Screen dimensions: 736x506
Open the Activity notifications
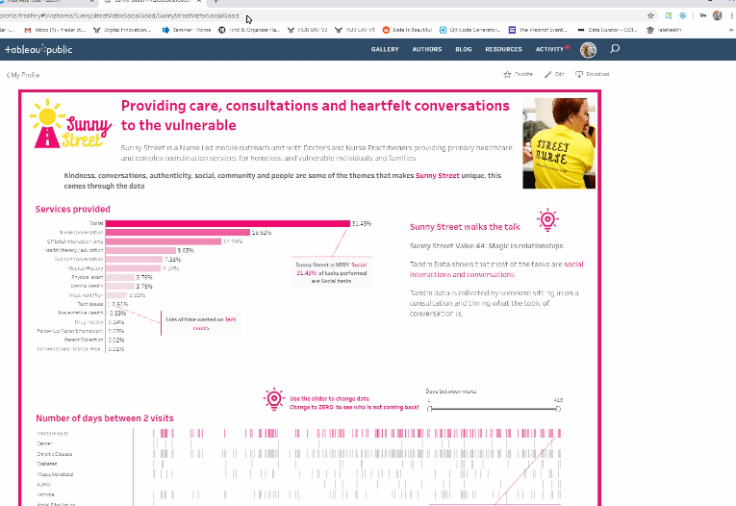pyautogui.click(x=549, y=49)
